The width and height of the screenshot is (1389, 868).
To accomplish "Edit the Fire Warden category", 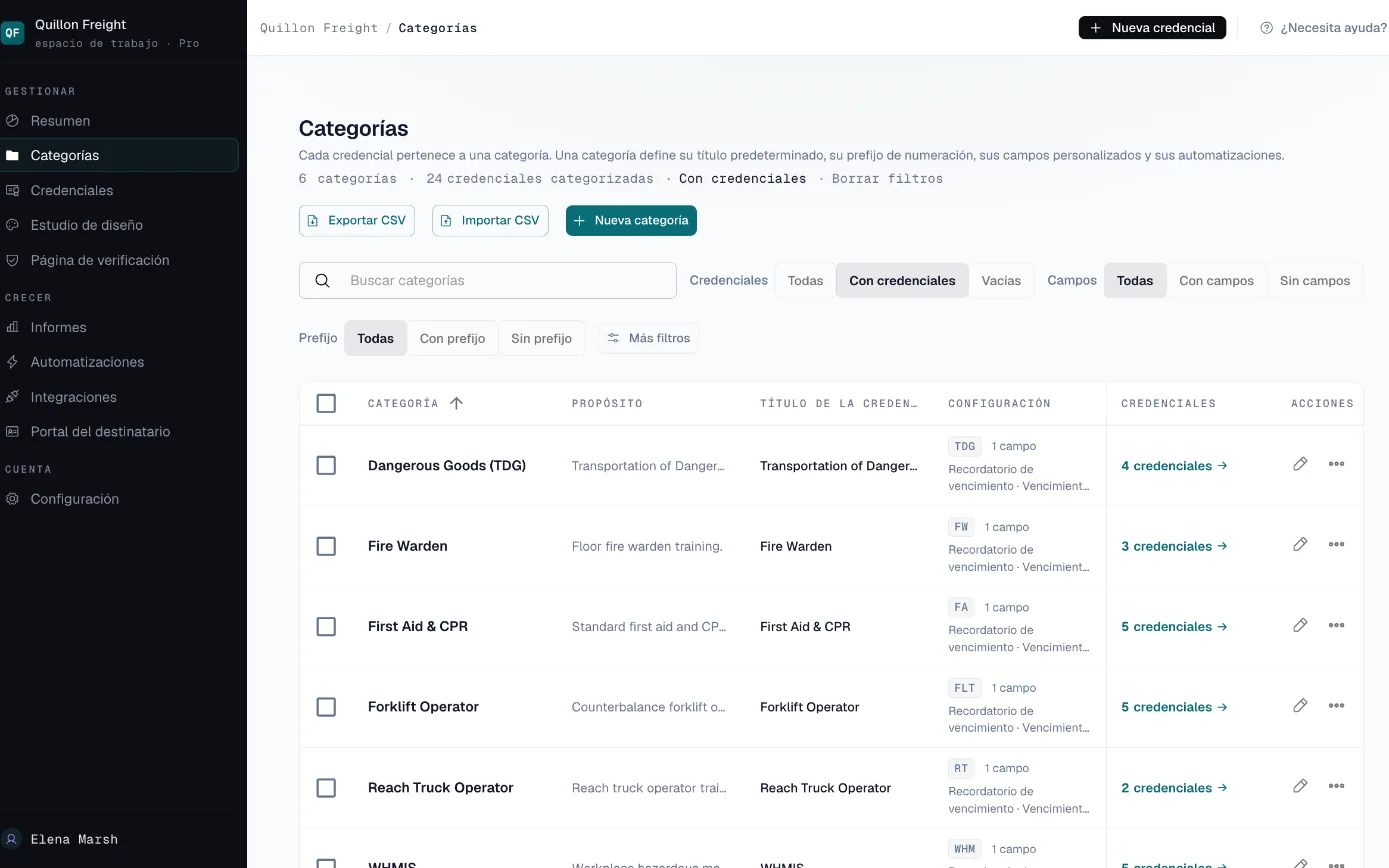I will point(1300,545).
